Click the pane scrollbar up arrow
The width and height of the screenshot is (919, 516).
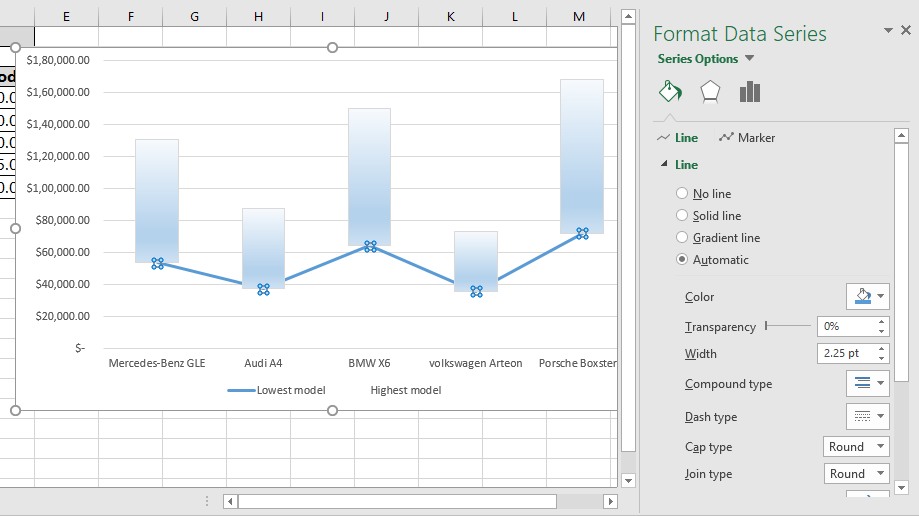tap(901, 136)
